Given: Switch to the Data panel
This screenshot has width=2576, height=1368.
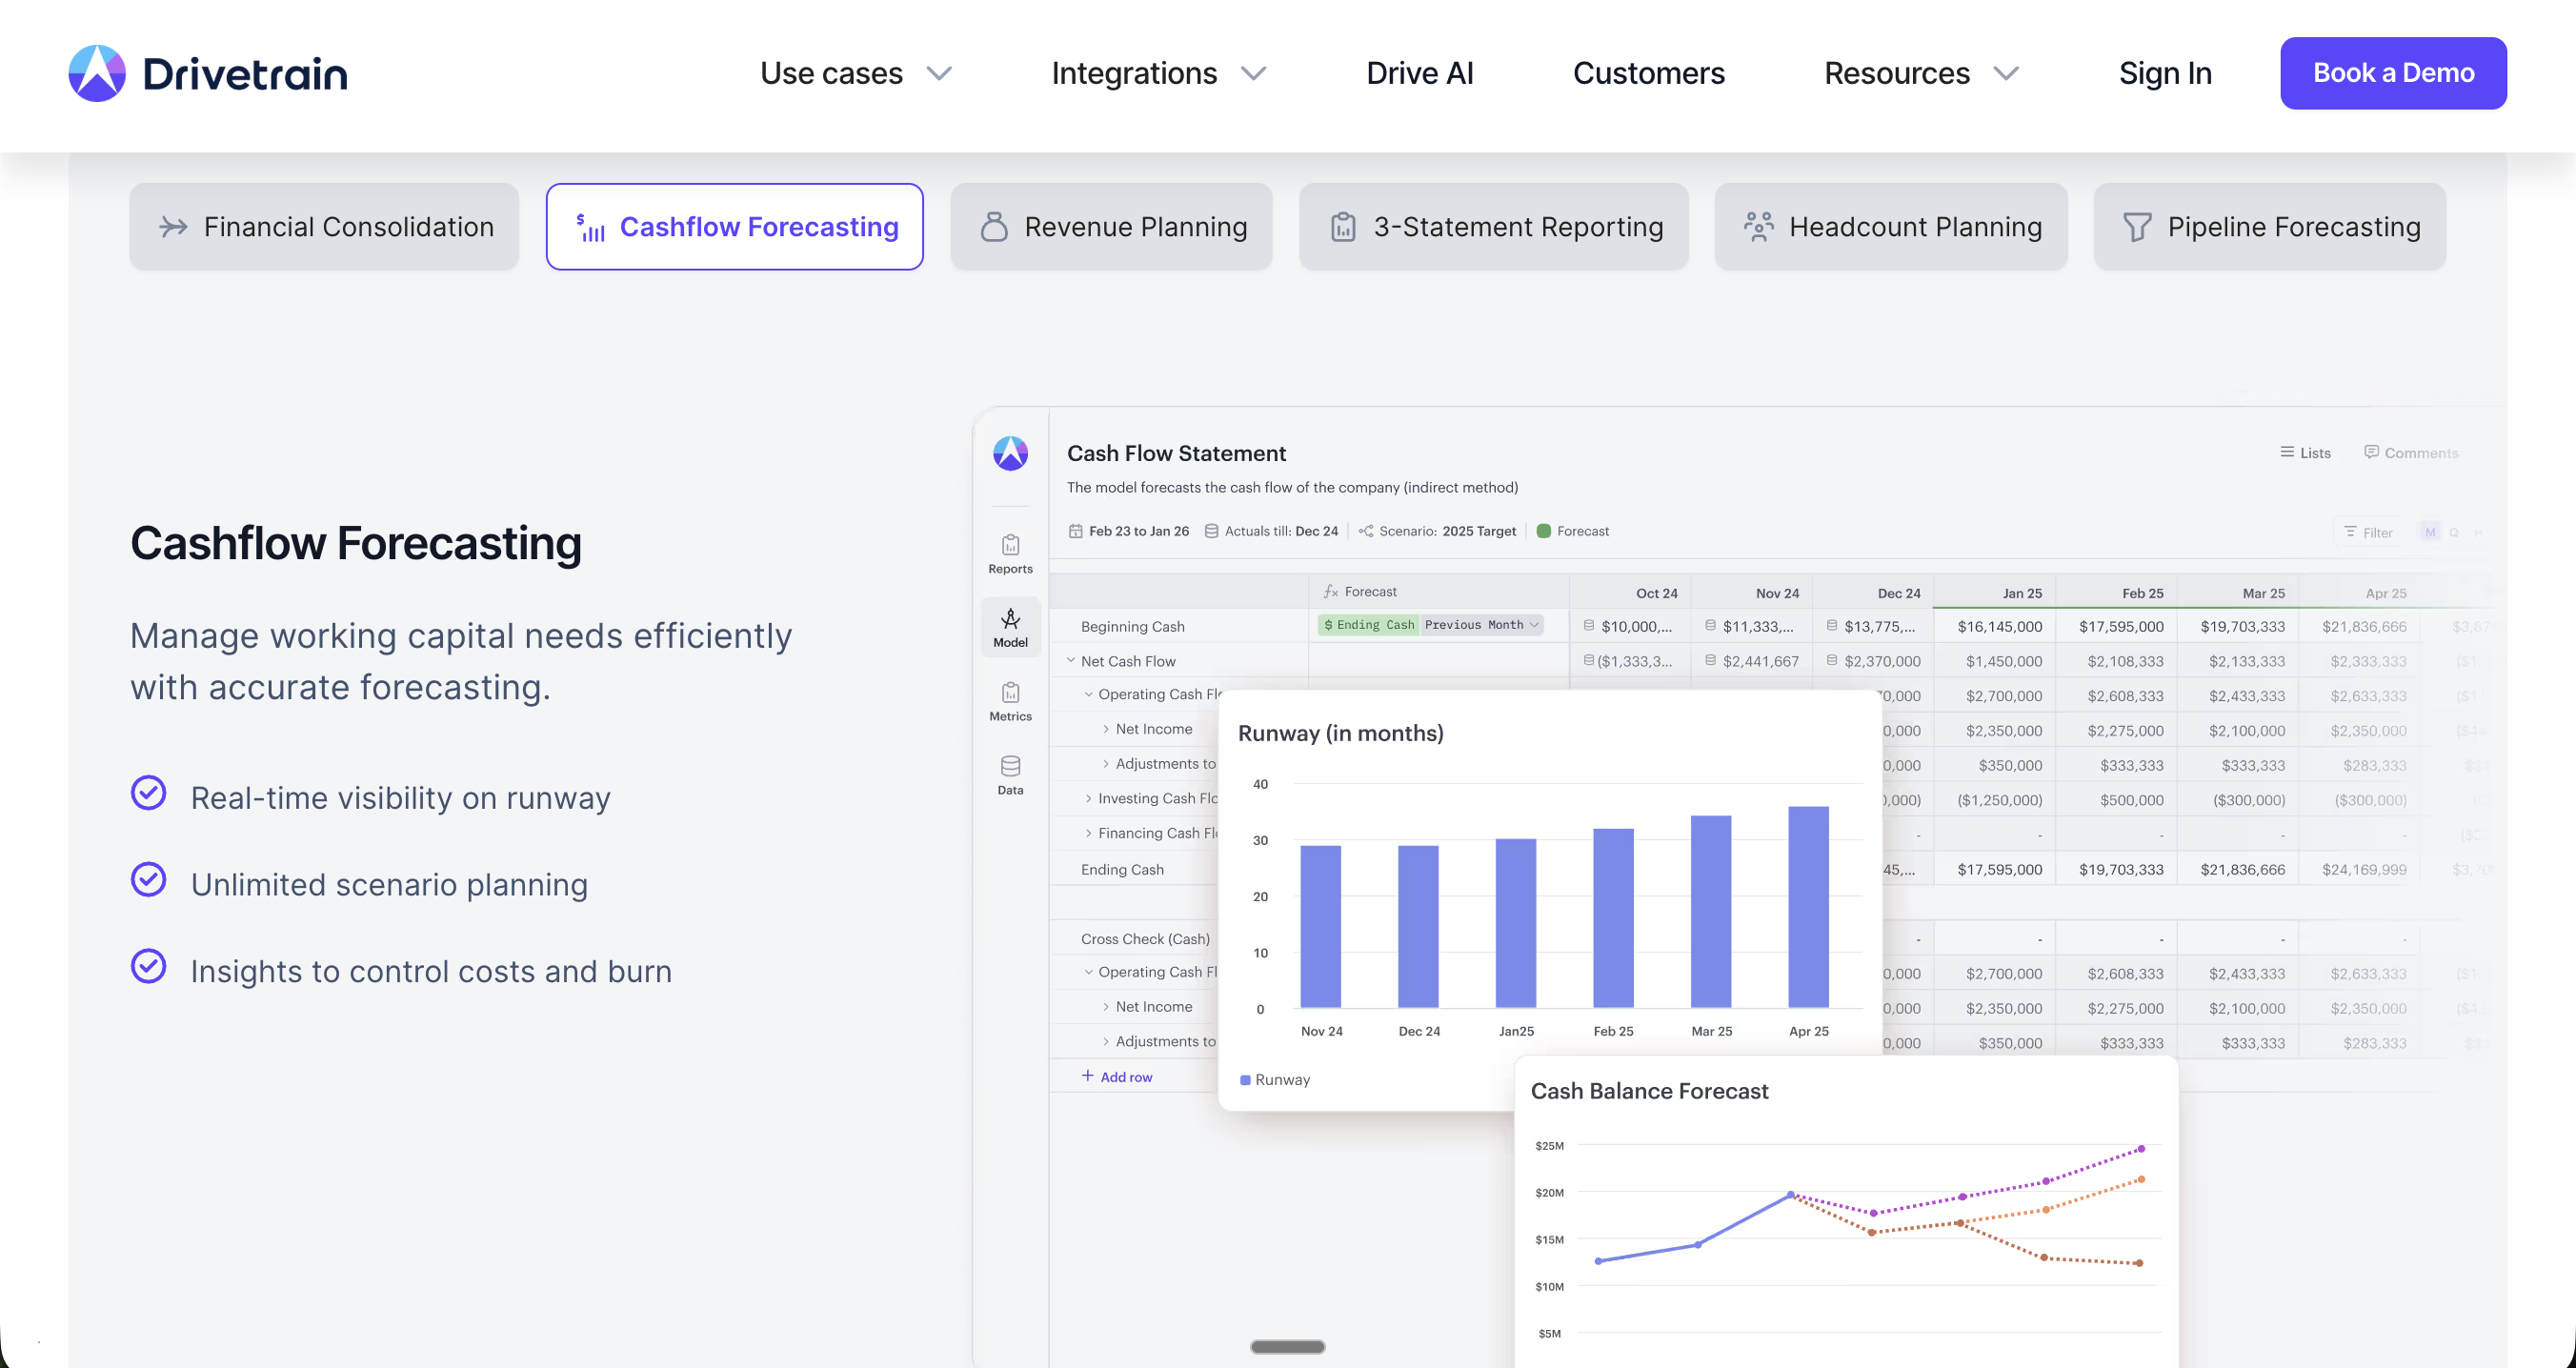Looking at the screenshot, I should coord(1010,773).
